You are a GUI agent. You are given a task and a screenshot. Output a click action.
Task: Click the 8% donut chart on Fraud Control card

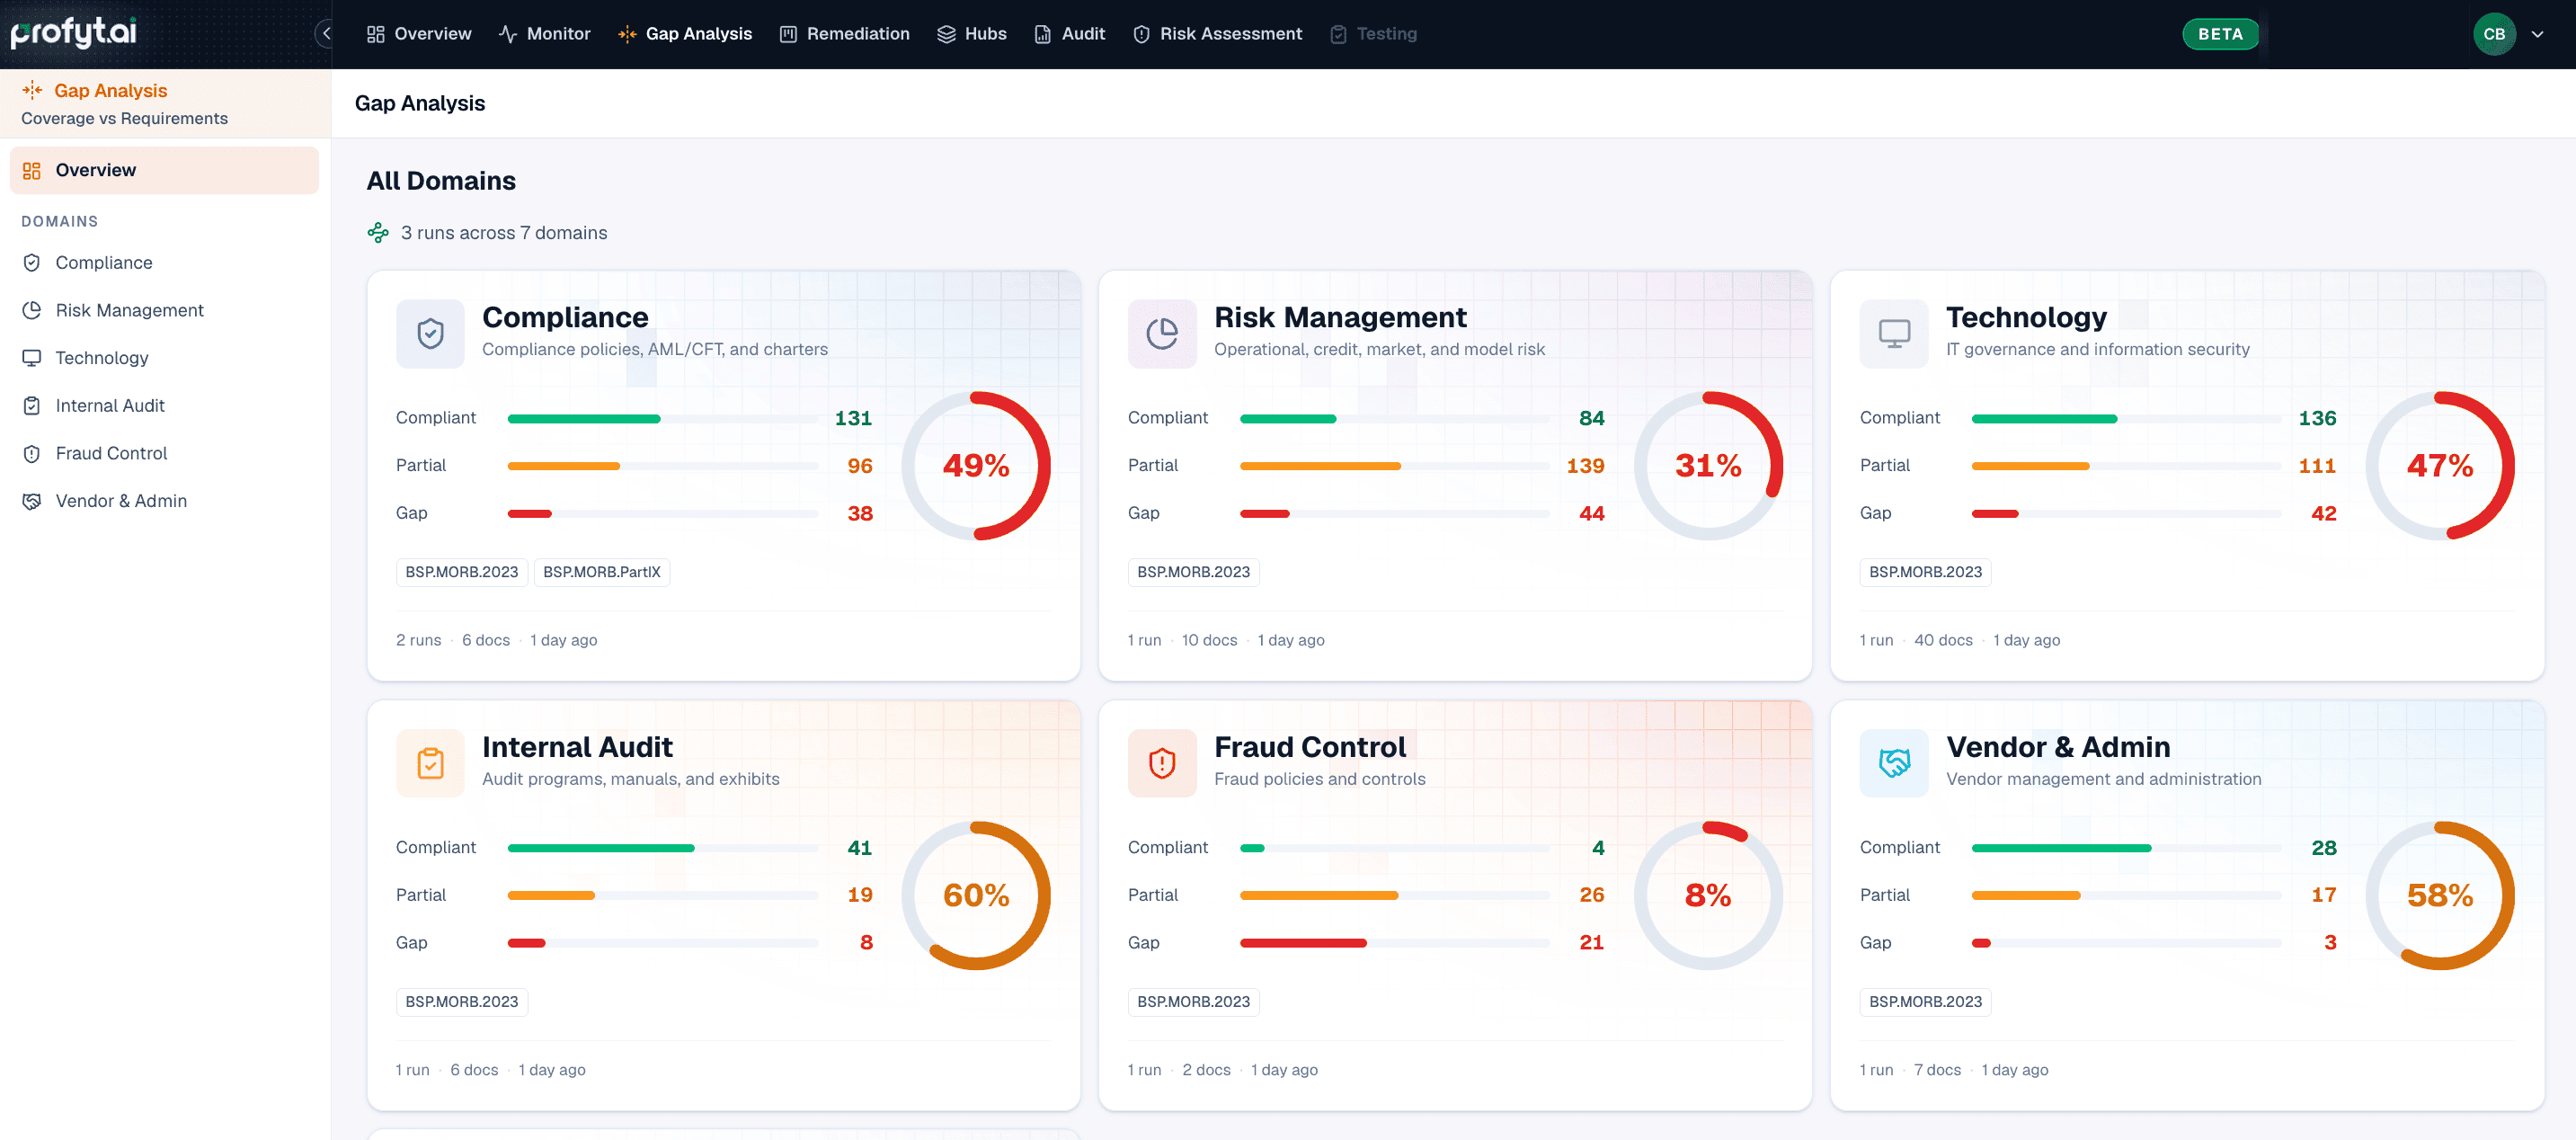click(1708, 896)
